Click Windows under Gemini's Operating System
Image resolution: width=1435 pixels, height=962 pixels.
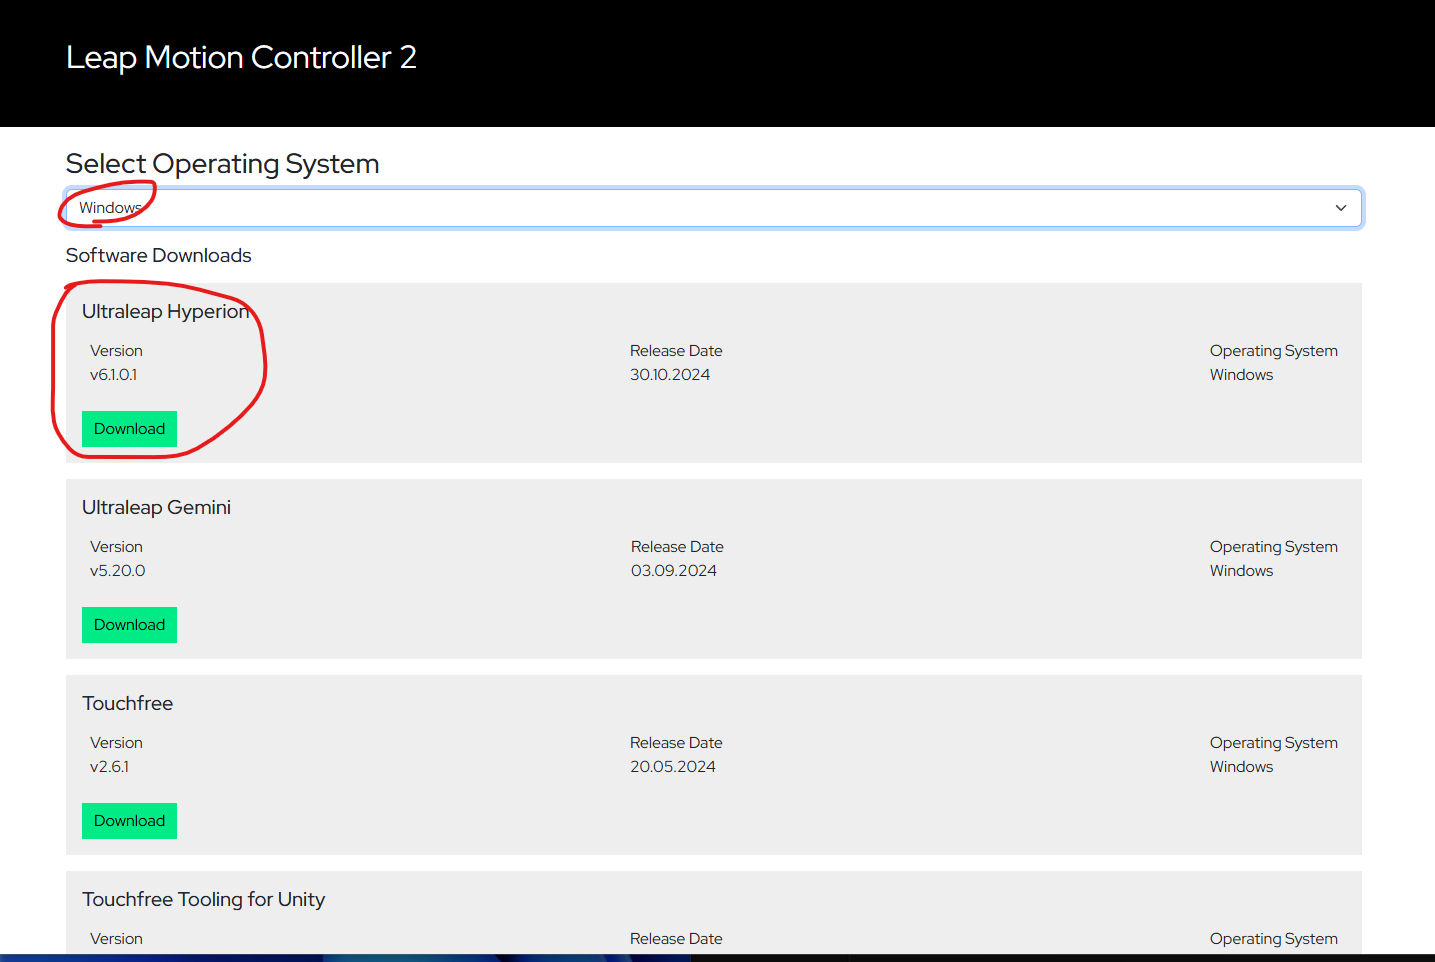click(x=1241, y=571)
